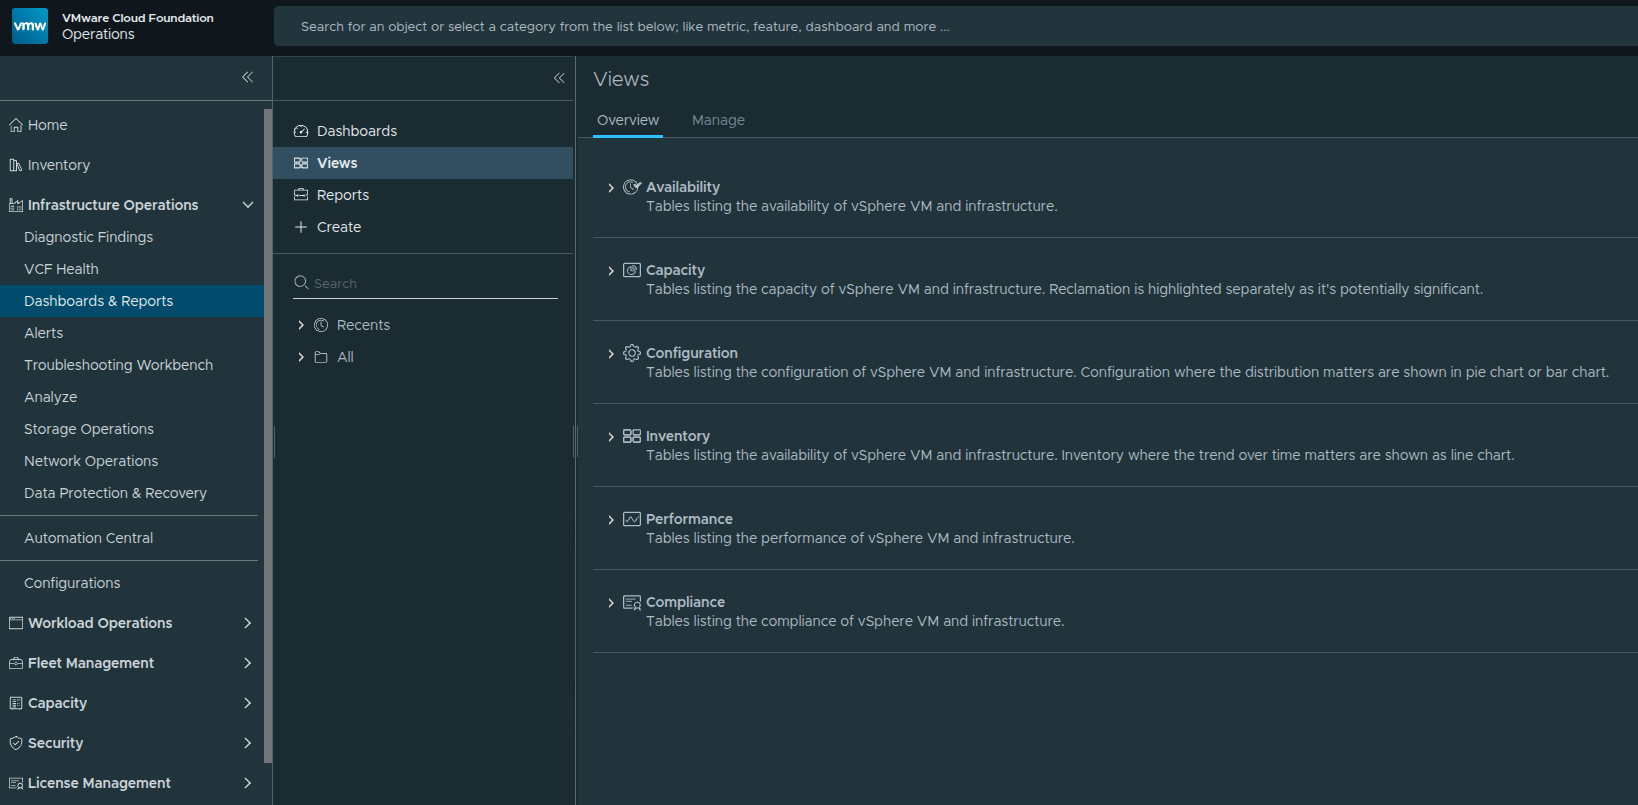Viewport: 1638px width, 805px height.
Task: Collapse the main left navigation panel
Action: point(247,77)
